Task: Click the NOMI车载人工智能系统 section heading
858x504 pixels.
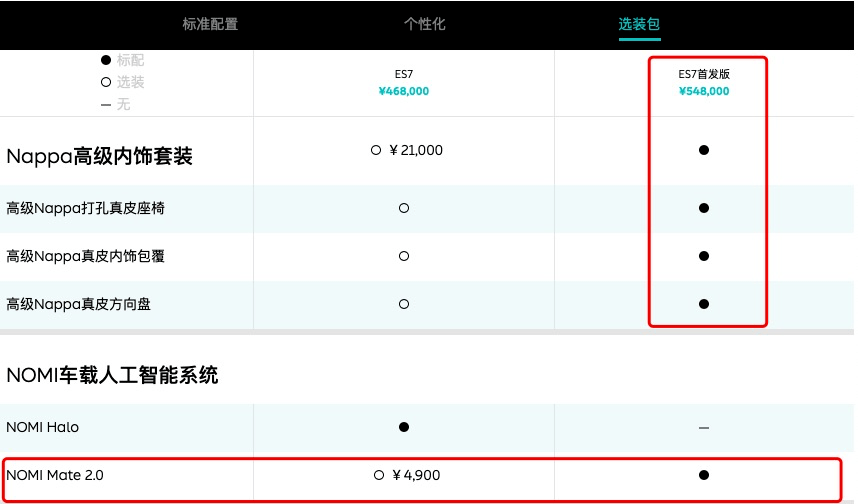Action: [x=112, y=375]
